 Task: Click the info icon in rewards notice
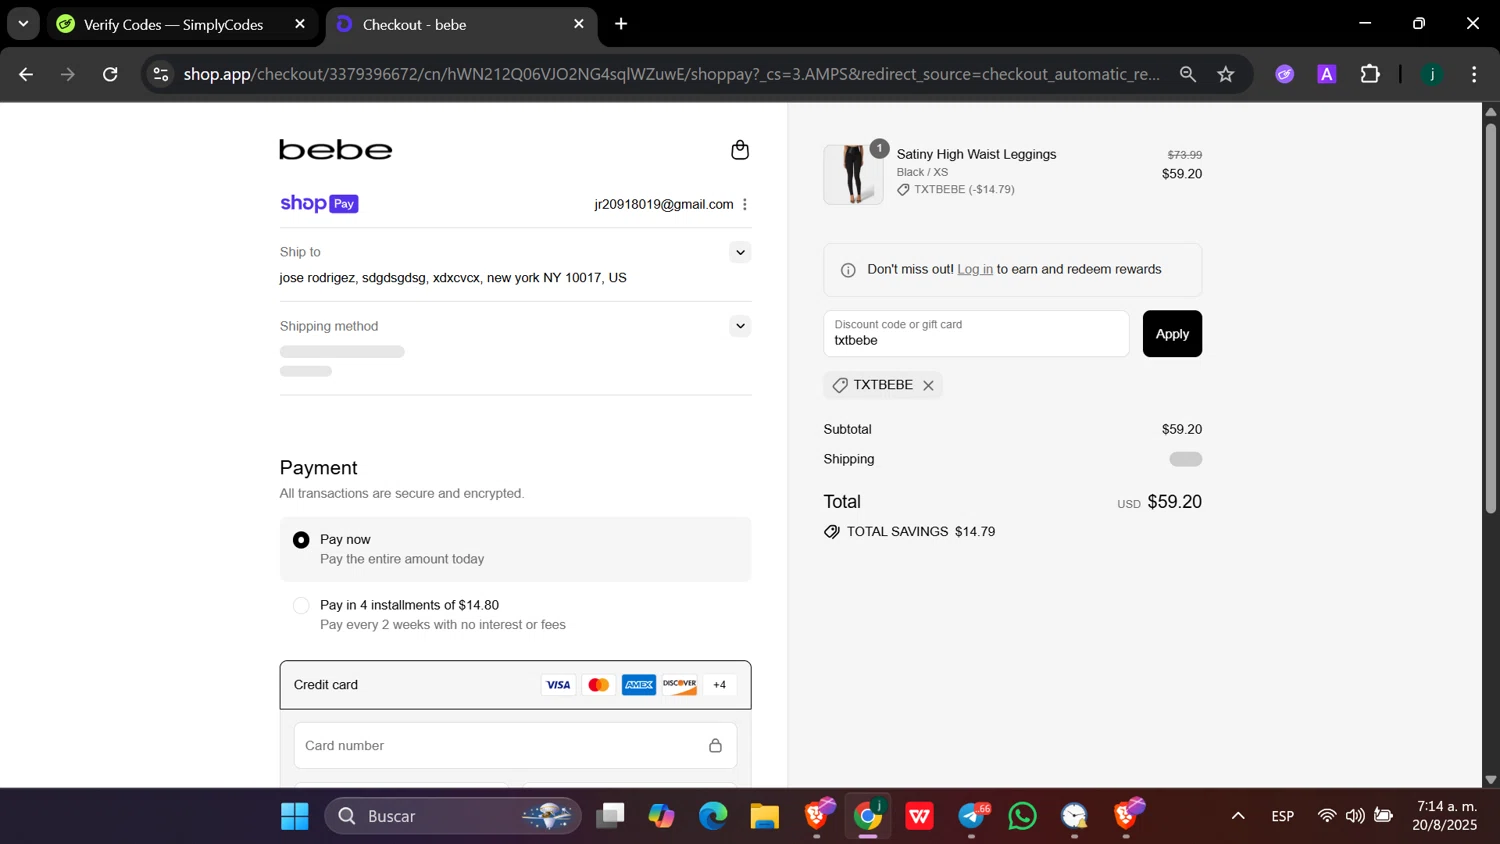point(848,270)
